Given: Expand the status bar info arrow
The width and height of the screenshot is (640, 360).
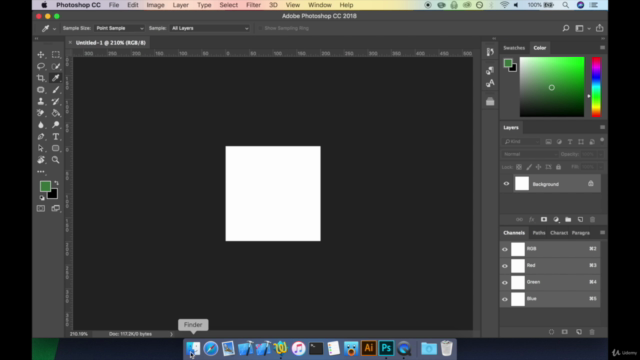Looking at the screenshot, I should click(171, 334).
